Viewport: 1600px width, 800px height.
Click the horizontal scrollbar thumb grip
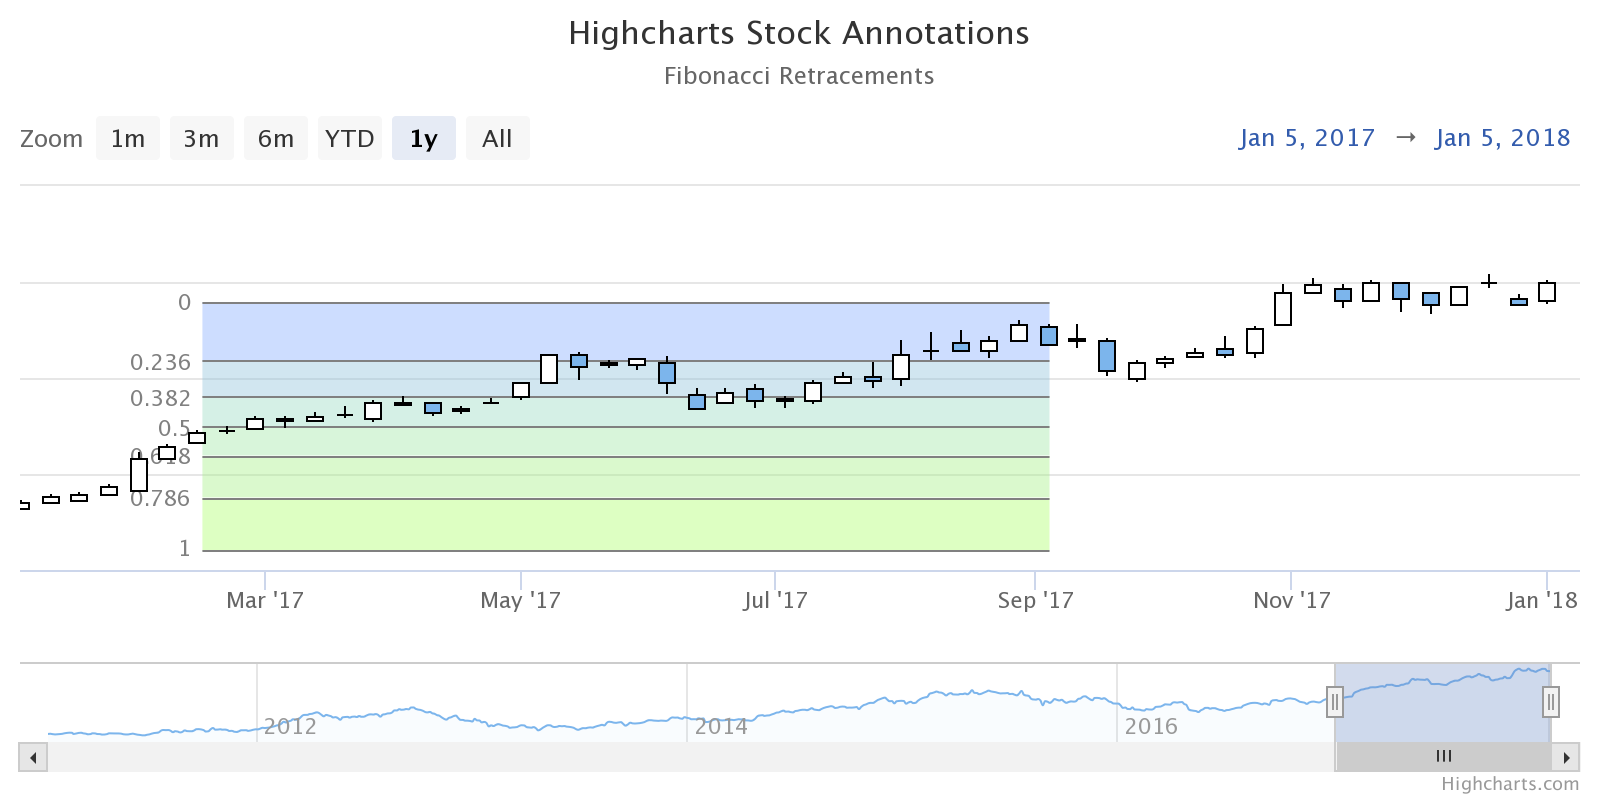tap(1443, 757)
